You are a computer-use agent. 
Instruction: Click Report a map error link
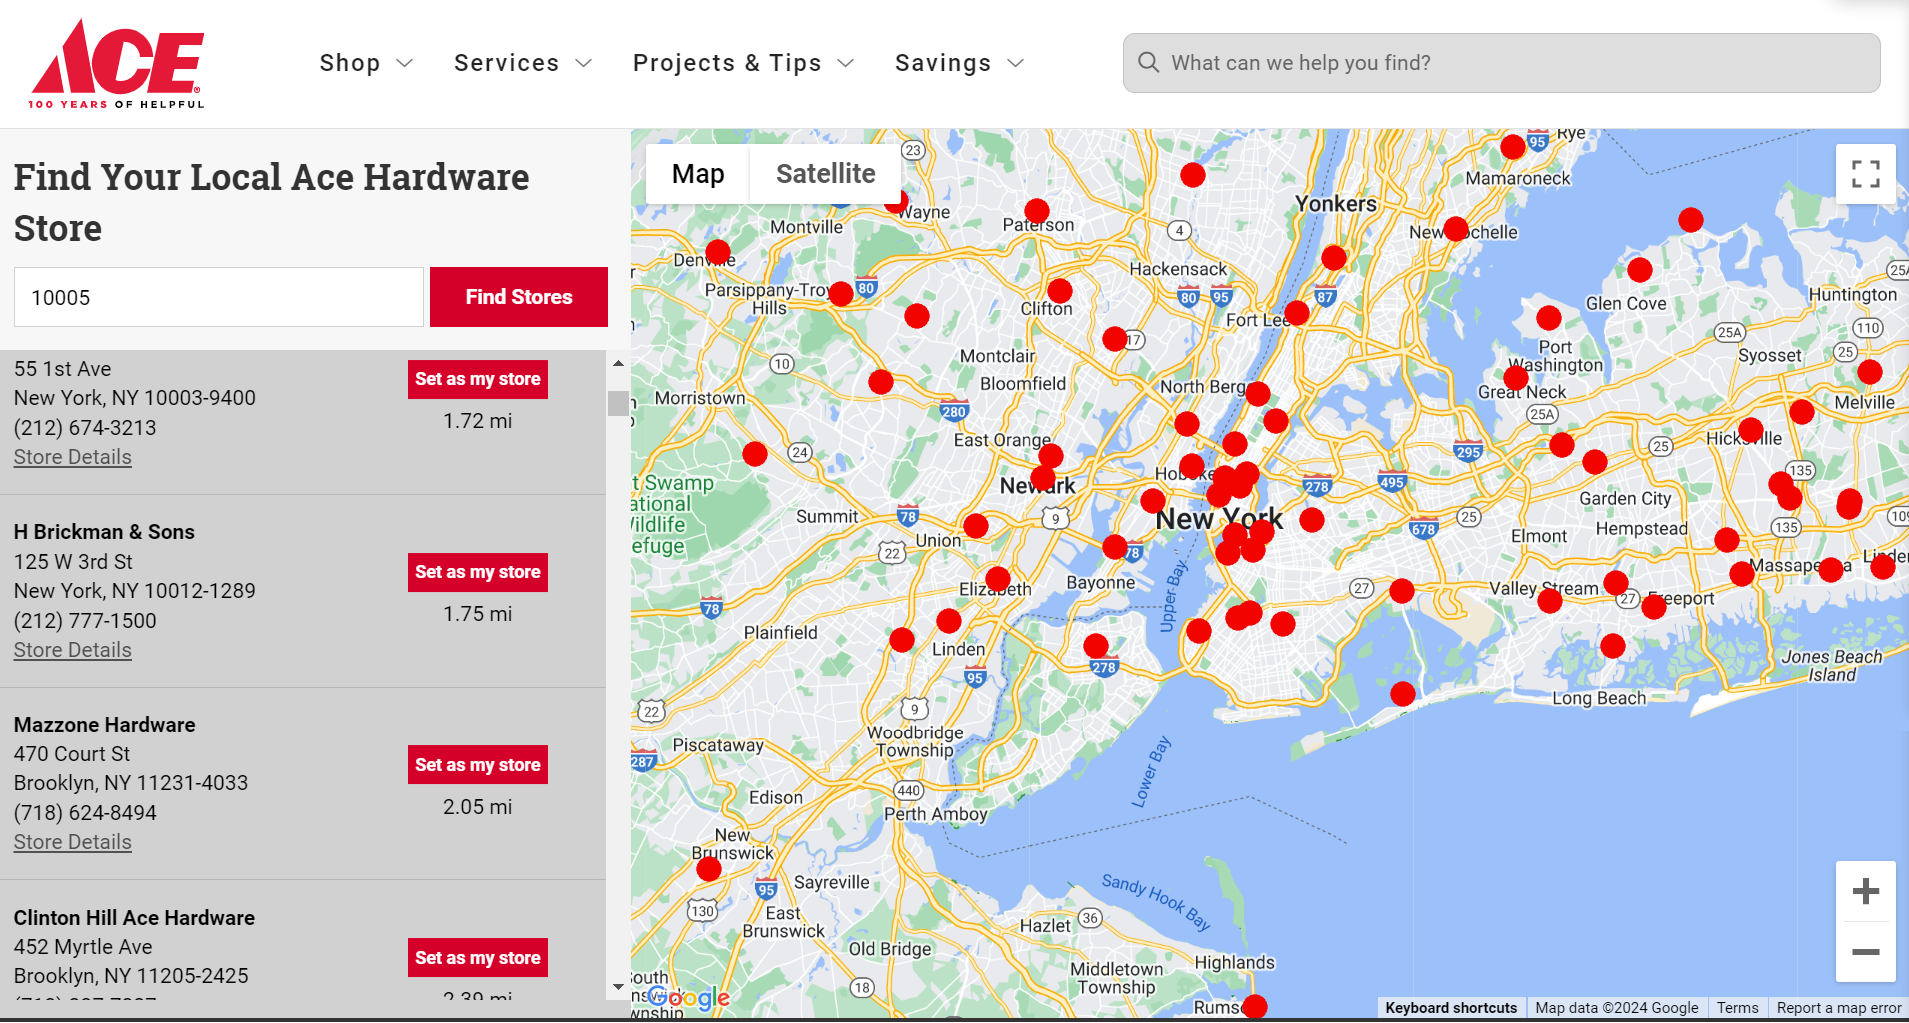[x=1839, y=1008]
